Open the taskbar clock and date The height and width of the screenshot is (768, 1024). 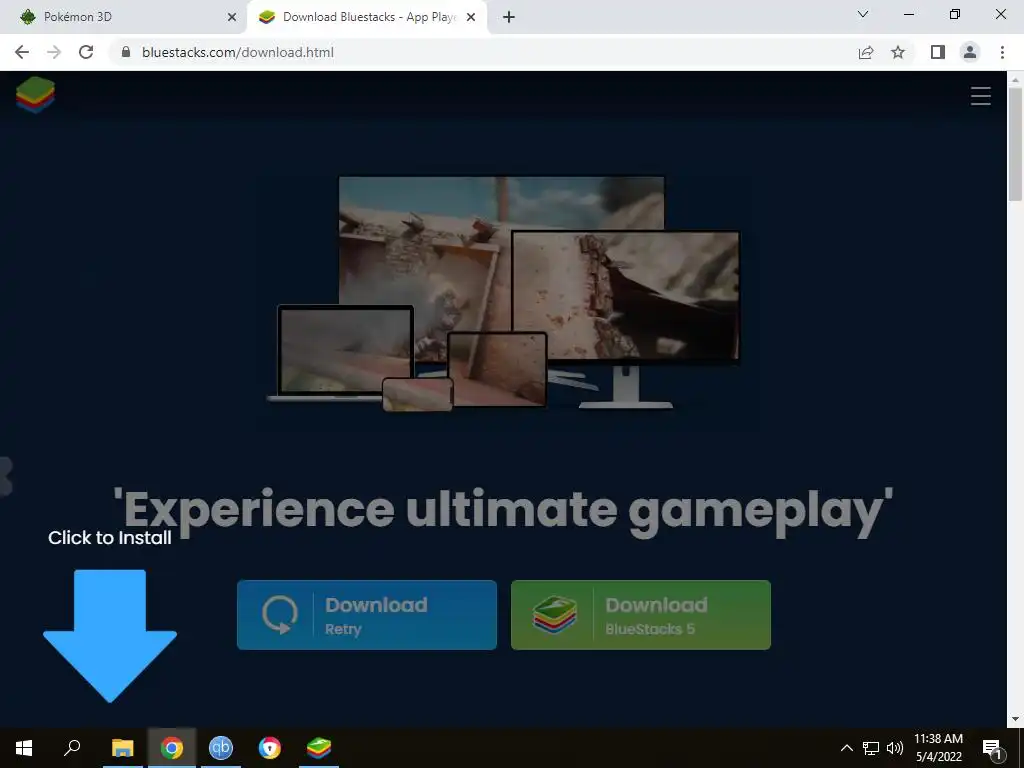point(938,748)
